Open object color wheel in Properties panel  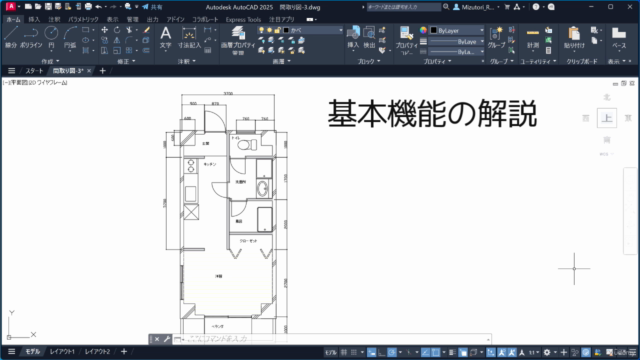click(423, 30)
